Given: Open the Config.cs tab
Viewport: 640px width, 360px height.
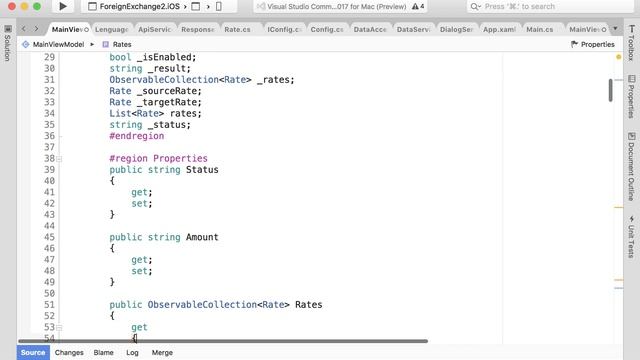Looking at the screenshot, I should (x=327, y=29).
